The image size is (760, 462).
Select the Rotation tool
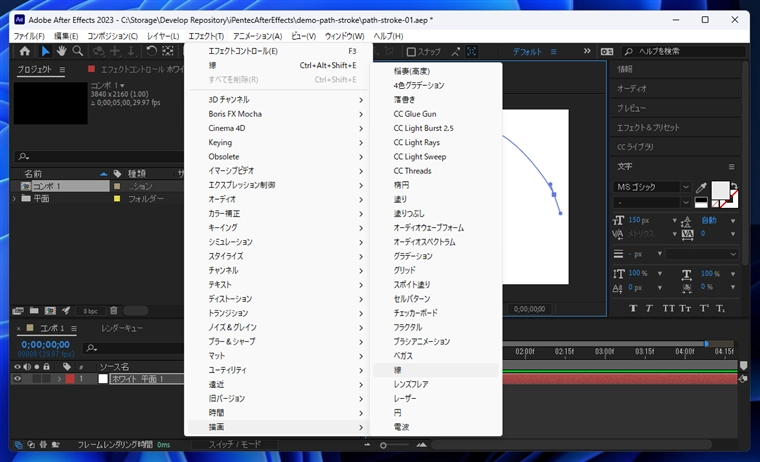tap(151, 51)
